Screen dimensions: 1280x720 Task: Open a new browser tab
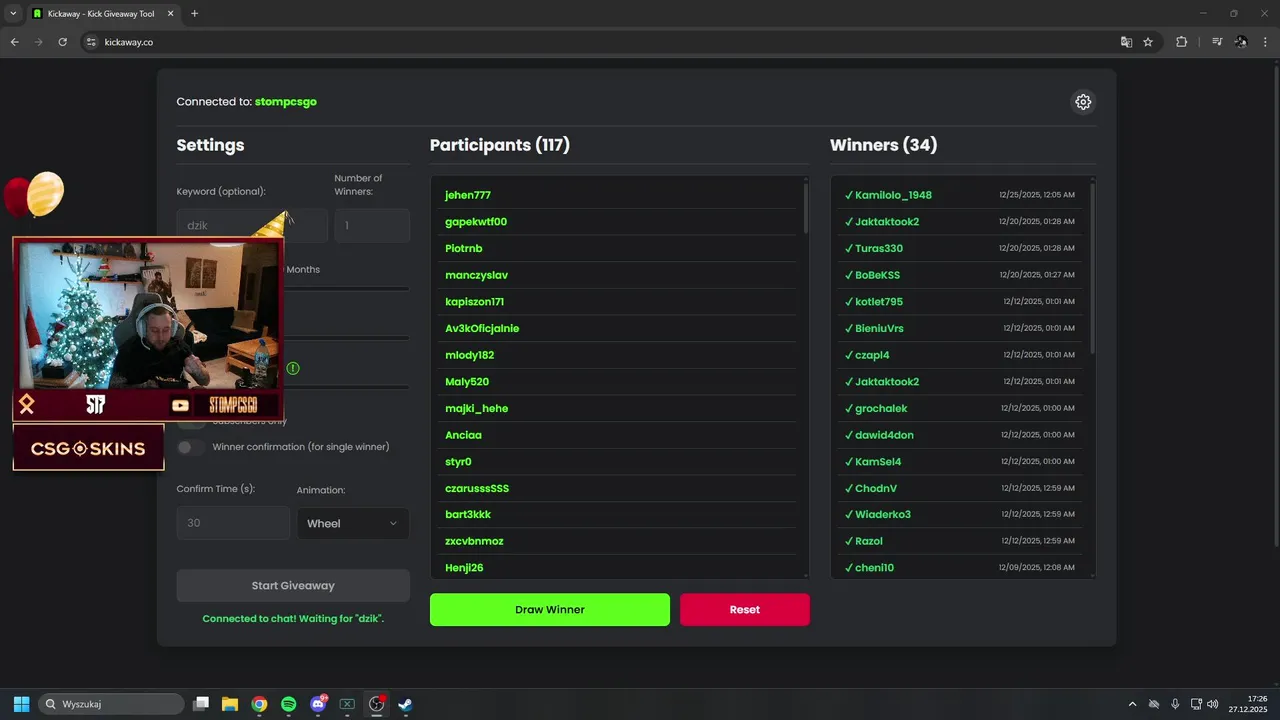tap(194, 14)
